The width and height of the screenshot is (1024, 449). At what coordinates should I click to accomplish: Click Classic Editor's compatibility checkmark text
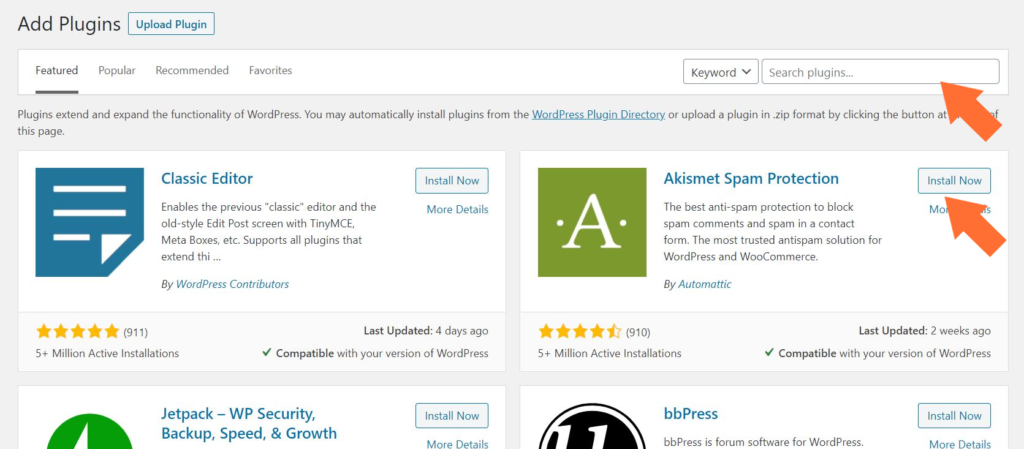[x=376, y=353]
